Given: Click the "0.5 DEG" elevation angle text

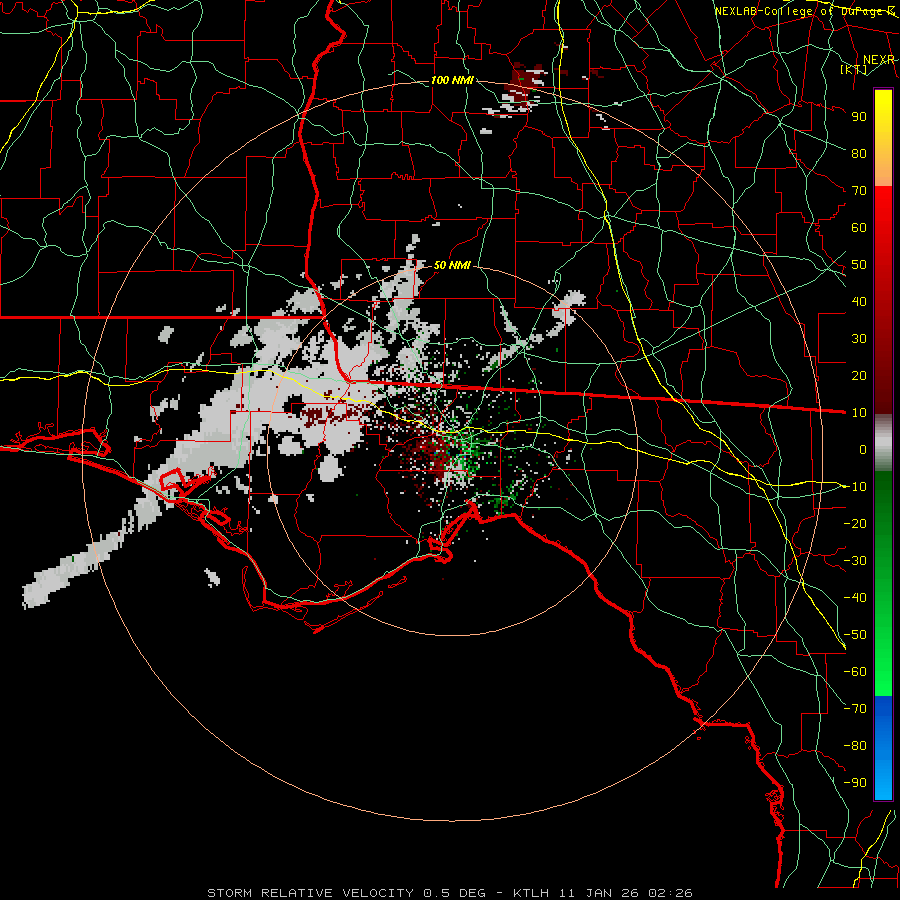Looking at the screenshot, I should [x=455, y=893].
